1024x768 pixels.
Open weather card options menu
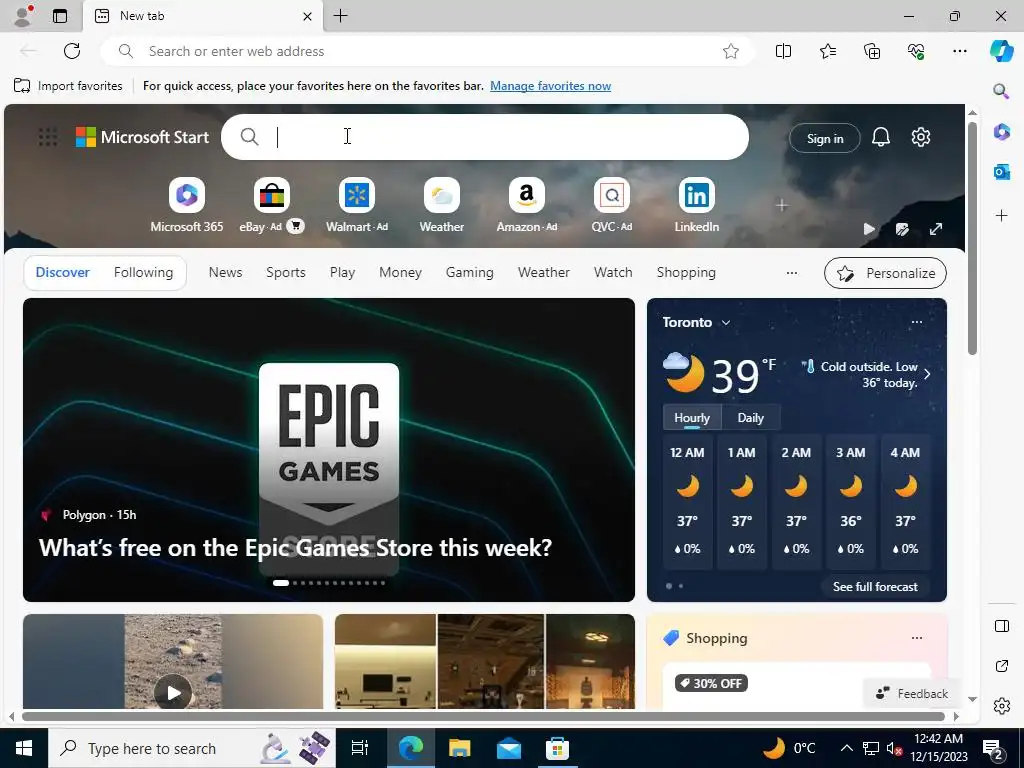(917, 322)
